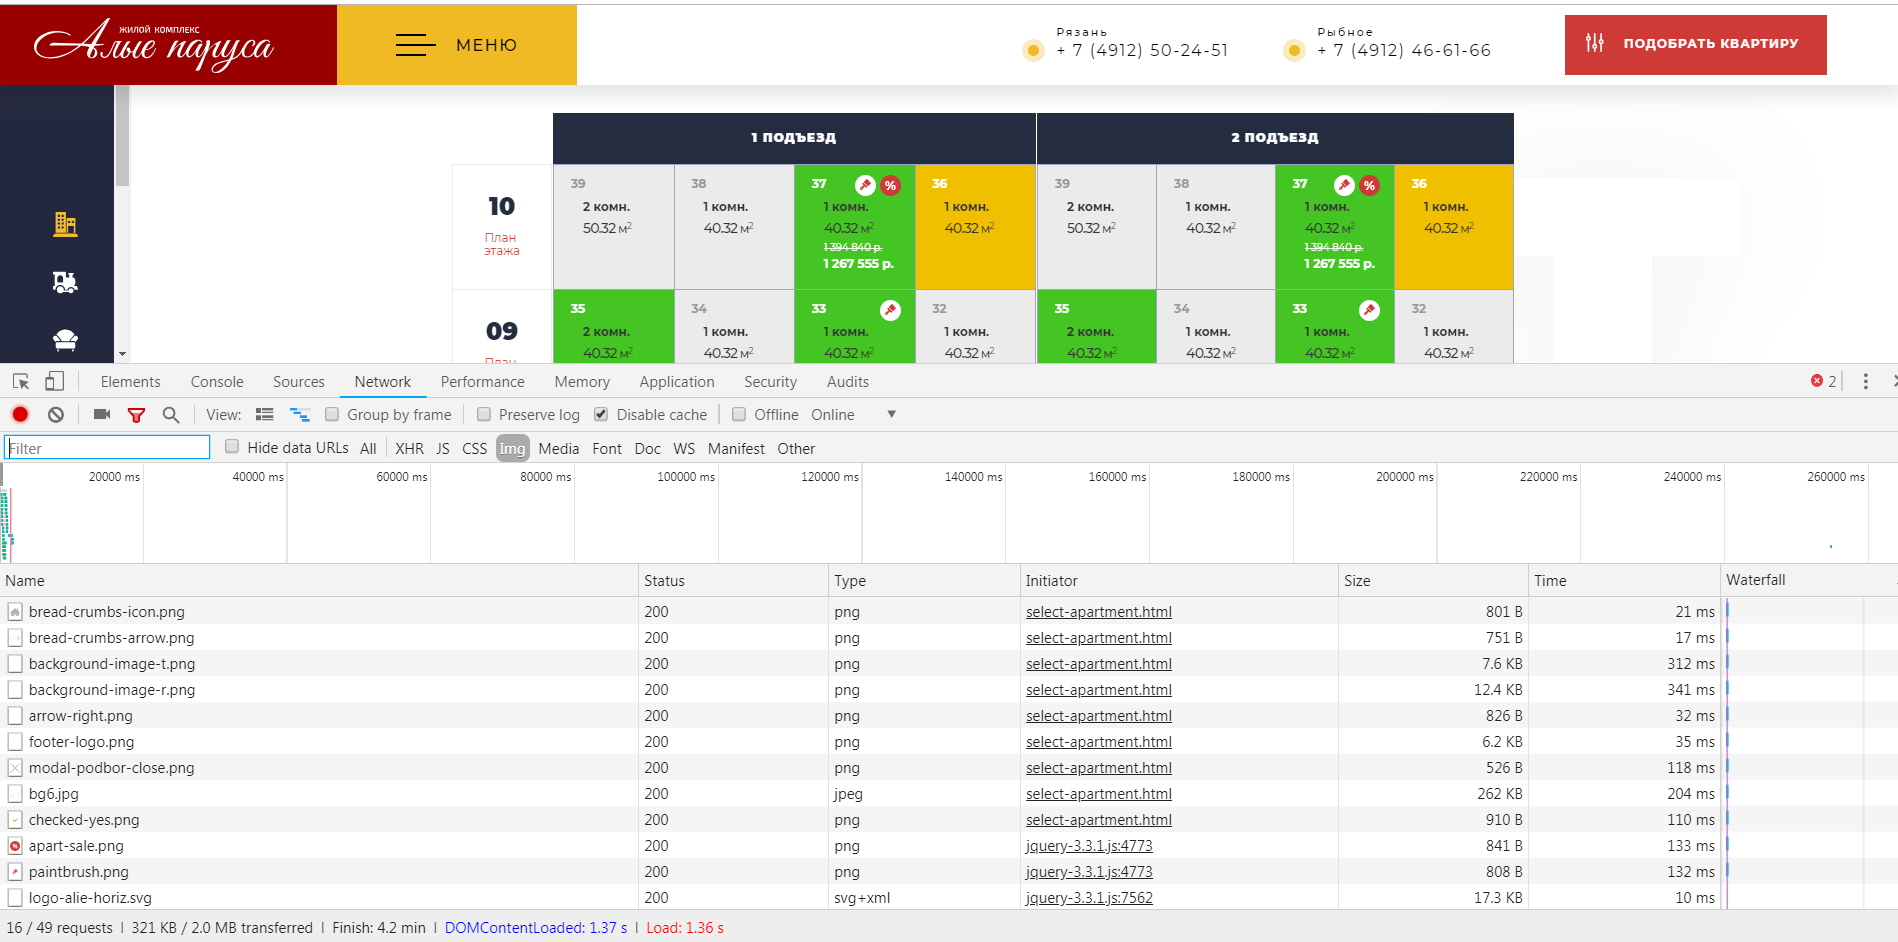This screenshot has height=942, width=1898.
Task: Open network search magnifier icon
Action: [x=171, y=414]
